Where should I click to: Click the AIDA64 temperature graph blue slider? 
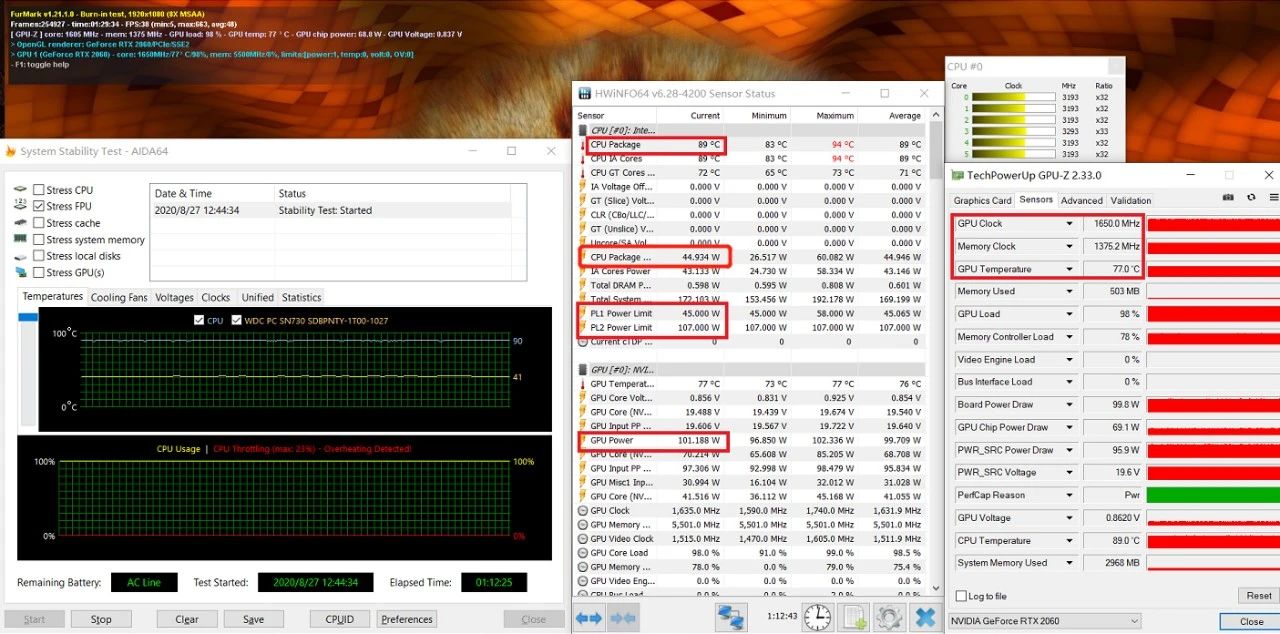[28, 317]
